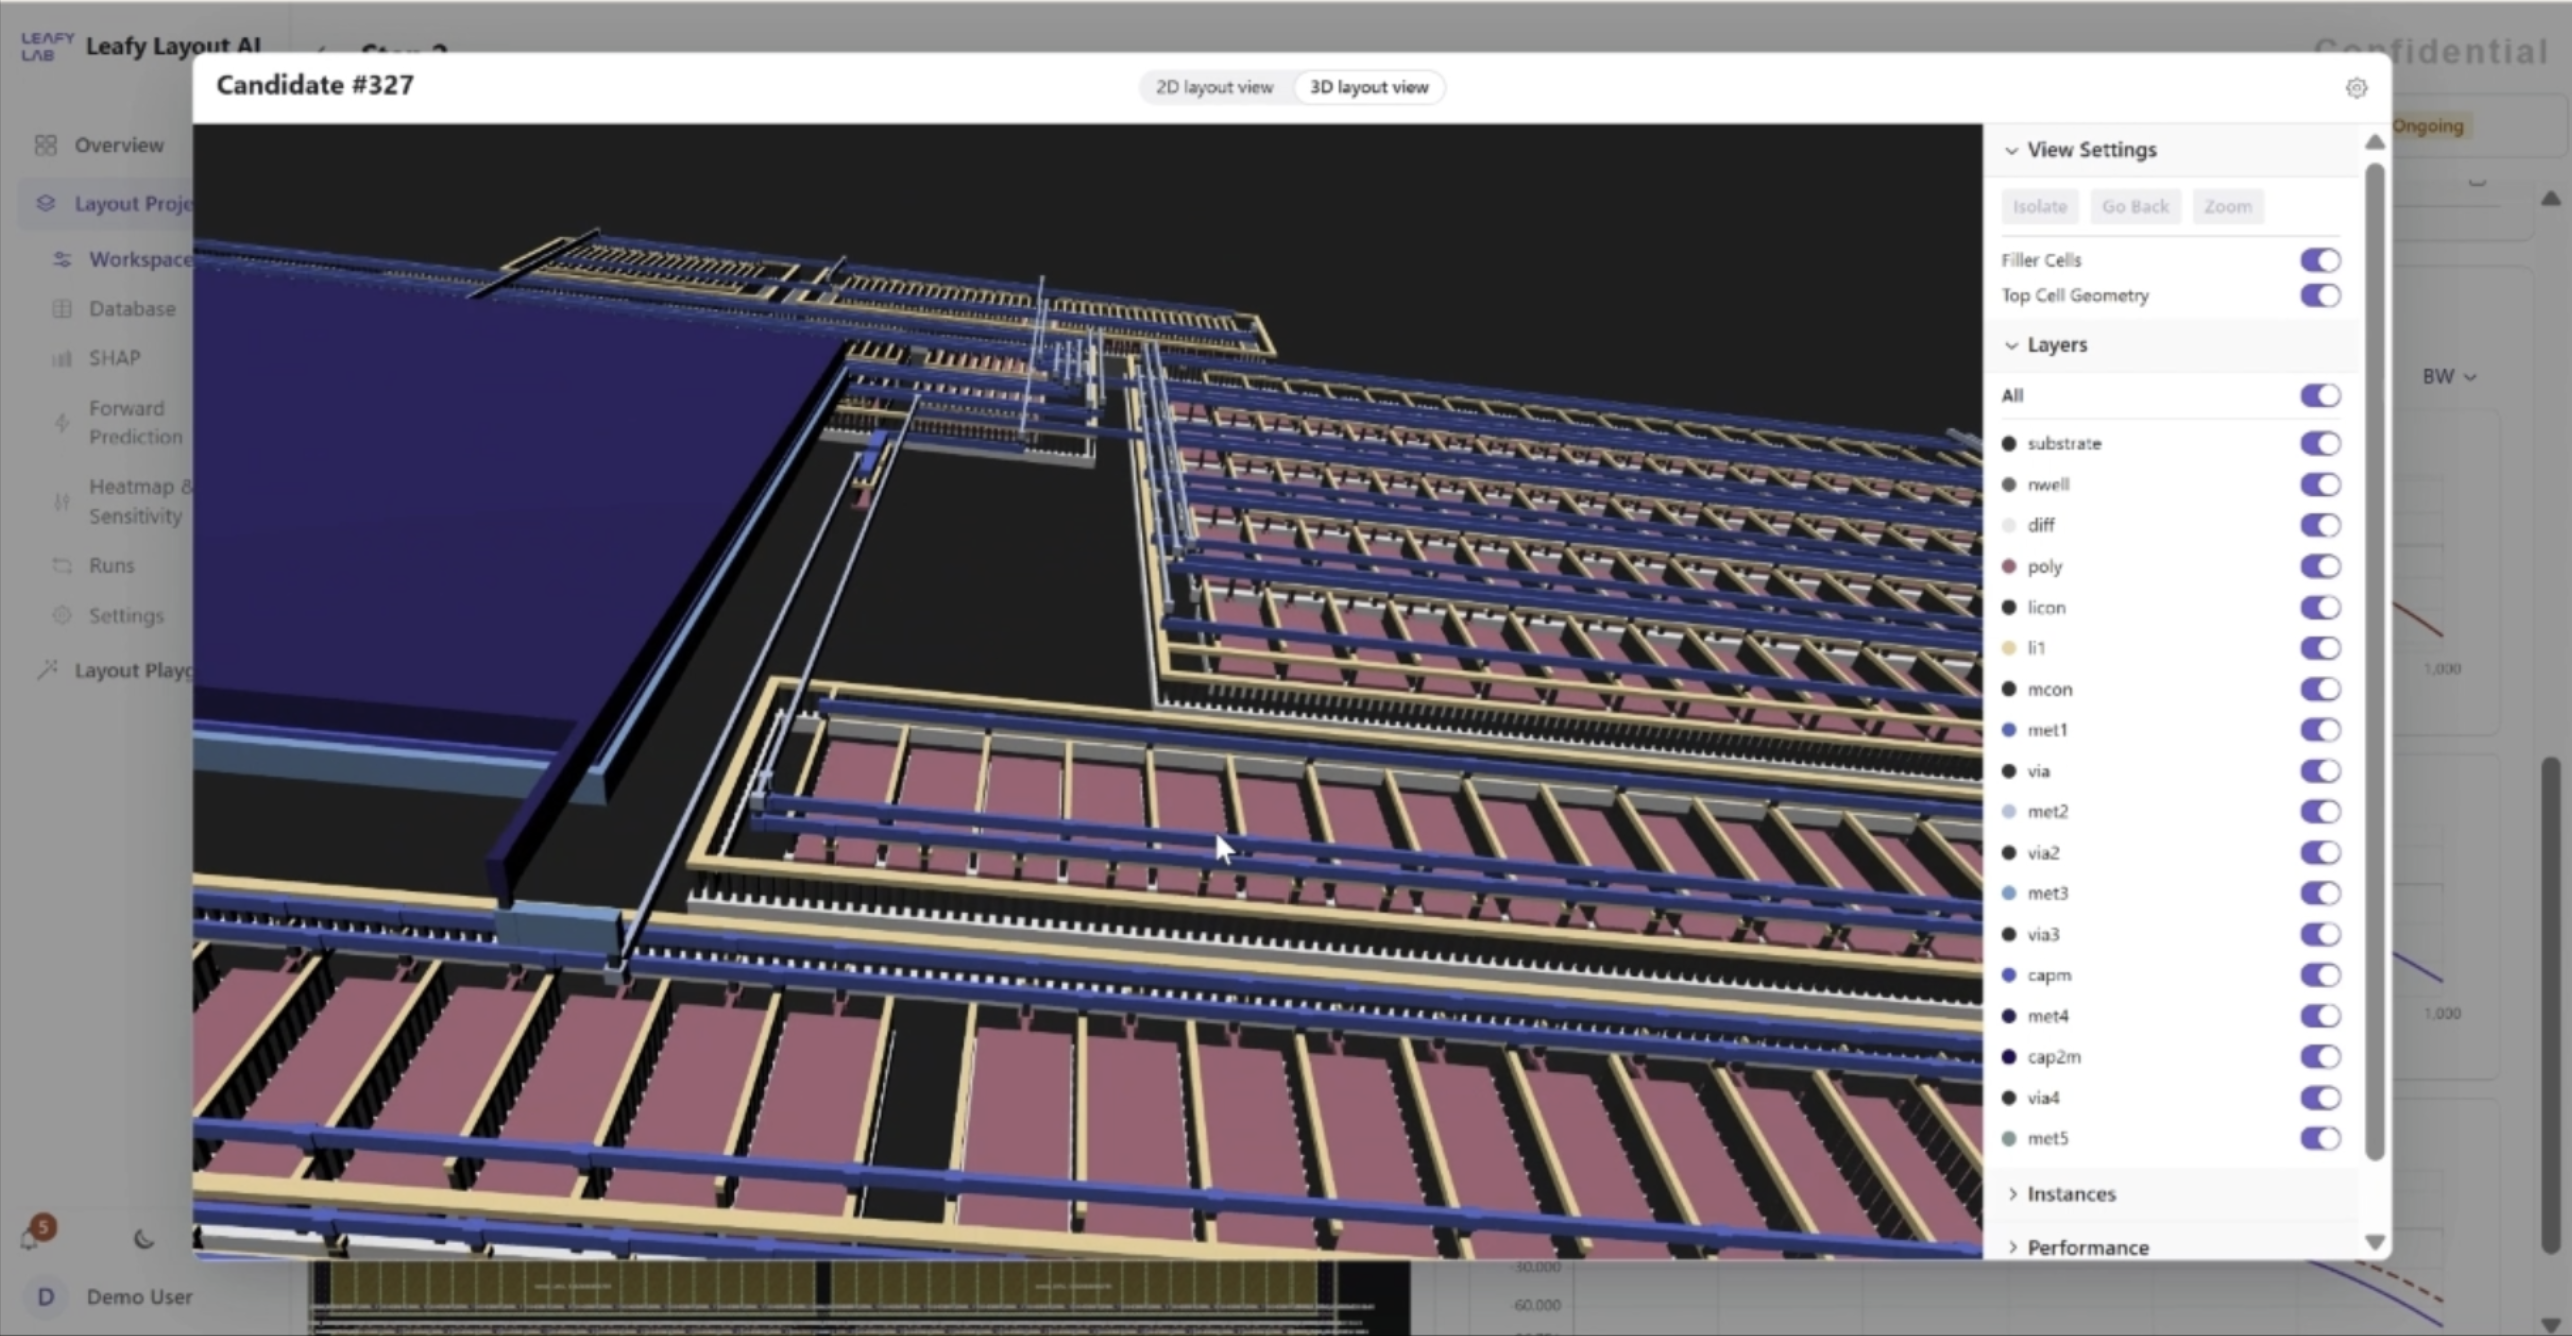Click the panel scroll-up arrow

[x=2375, y=142]
